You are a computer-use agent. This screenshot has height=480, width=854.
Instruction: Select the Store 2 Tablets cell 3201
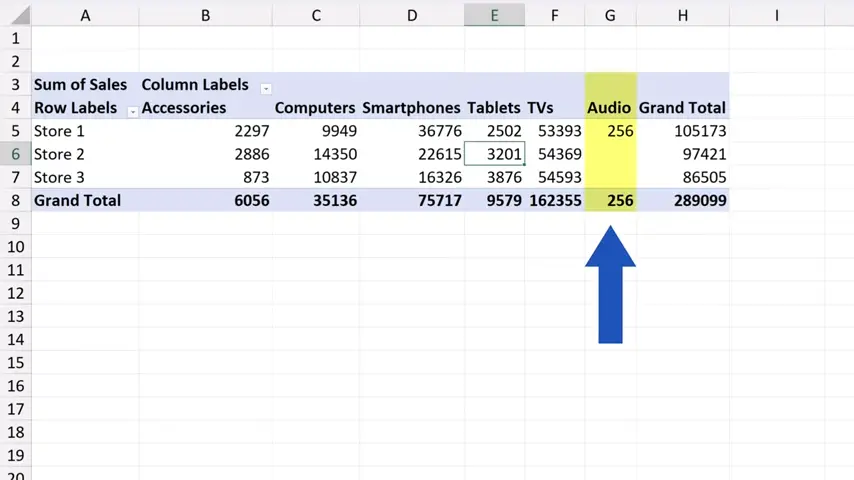(494, 154)
